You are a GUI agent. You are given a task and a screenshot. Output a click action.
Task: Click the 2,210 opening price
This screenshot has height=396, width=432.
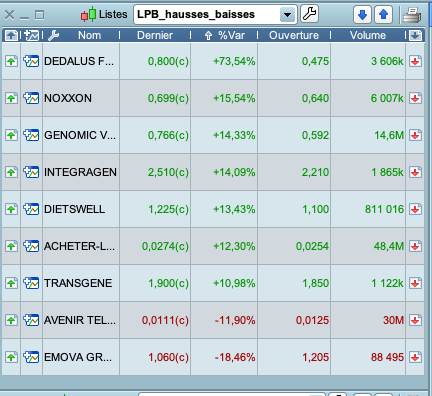(315, 172)
